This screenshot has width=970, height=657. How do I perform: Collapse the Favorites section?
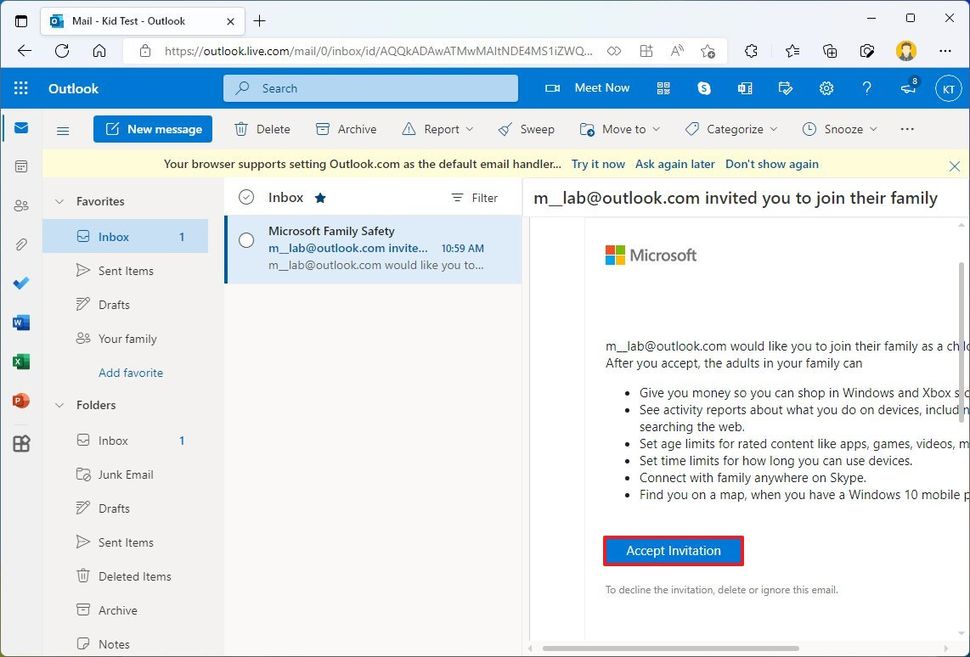click(x=59, y=201)
